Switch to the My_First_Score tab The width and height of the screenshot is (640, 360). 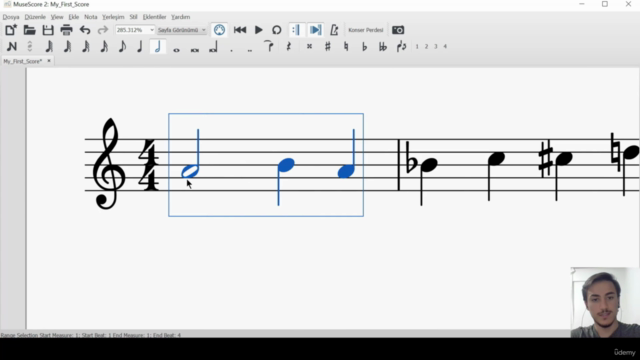[23, 61]
